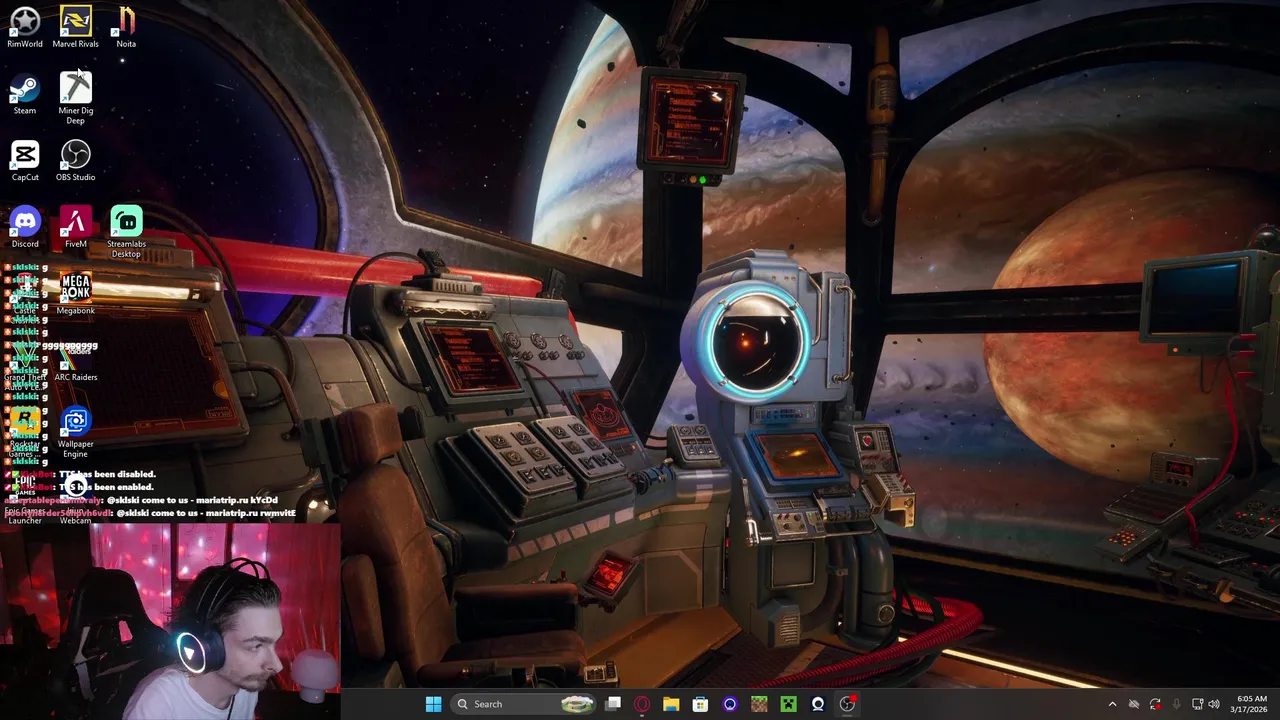
Task: Launch ARC Raiders from the desktop
Action: coord(75,361)
